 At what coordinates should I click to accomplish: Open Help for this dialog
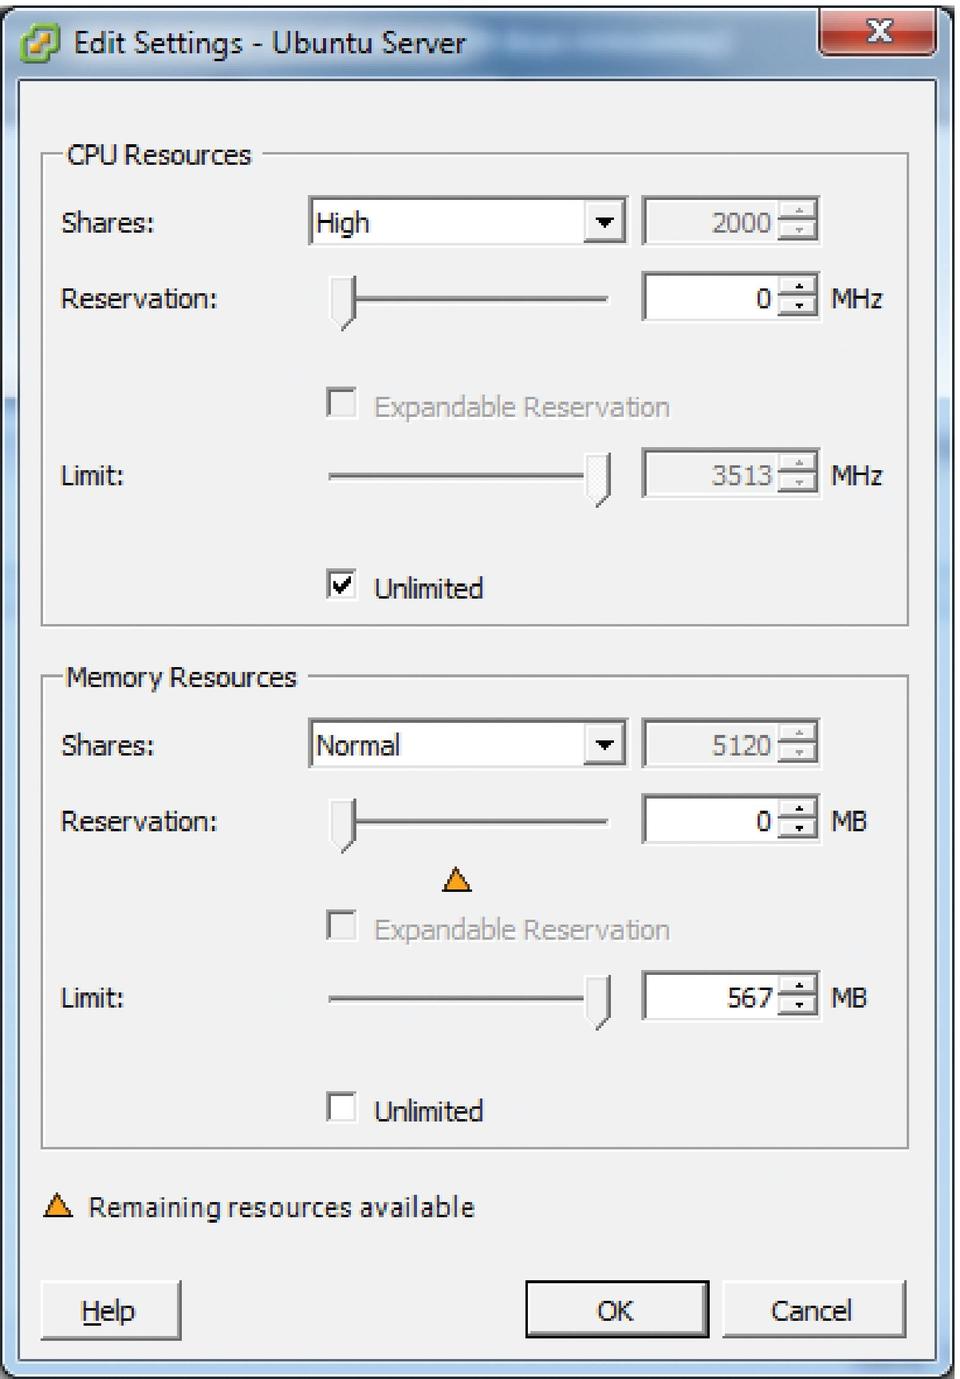point(110,1310)
